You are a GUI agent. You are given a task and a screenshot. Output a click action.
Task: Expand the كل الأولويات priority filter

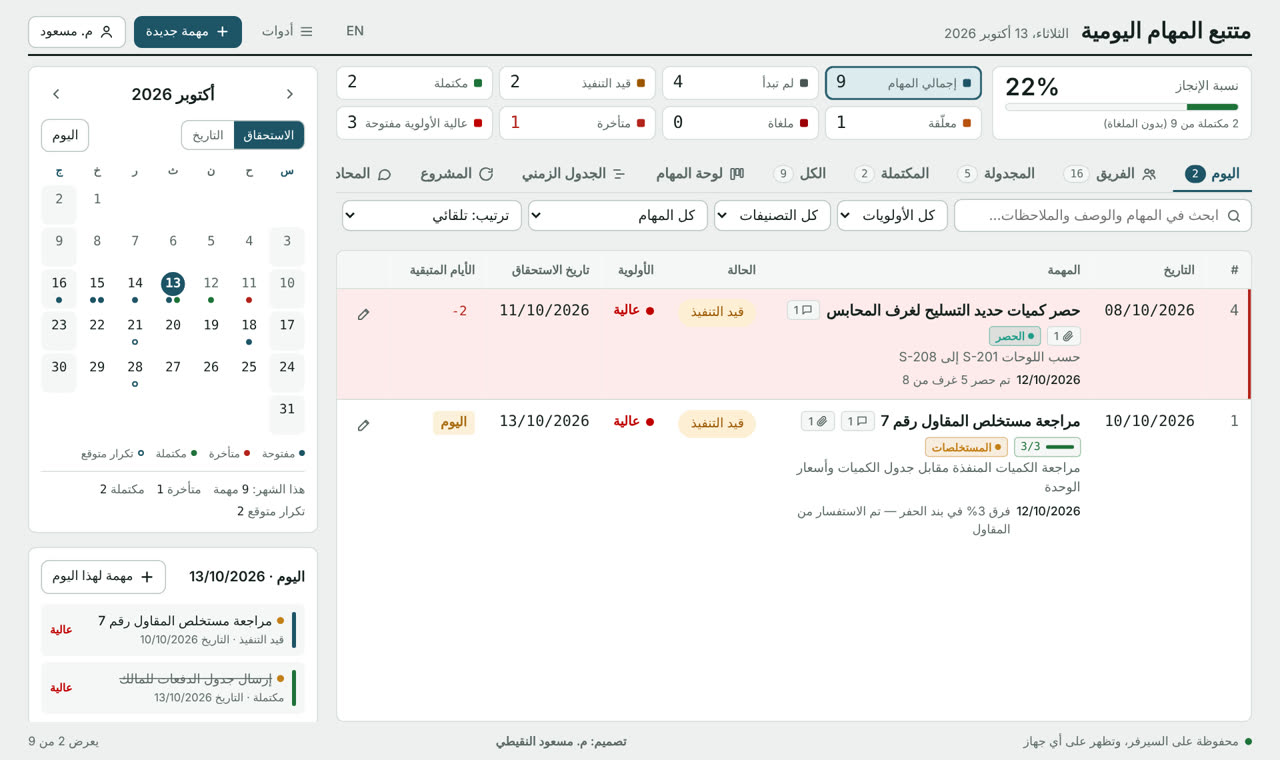[x=892, y=215]
